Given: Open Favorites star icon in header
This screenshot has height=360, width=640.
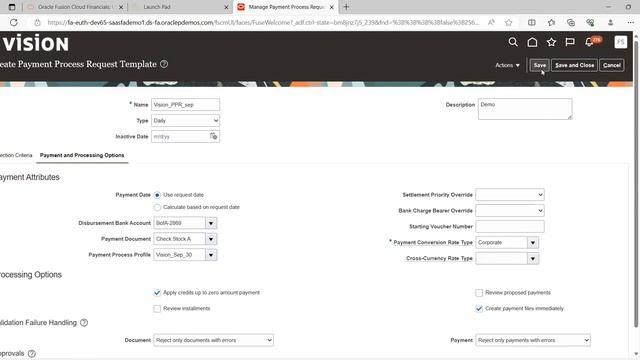Looking at the screenshot, I should coord(551,42).
